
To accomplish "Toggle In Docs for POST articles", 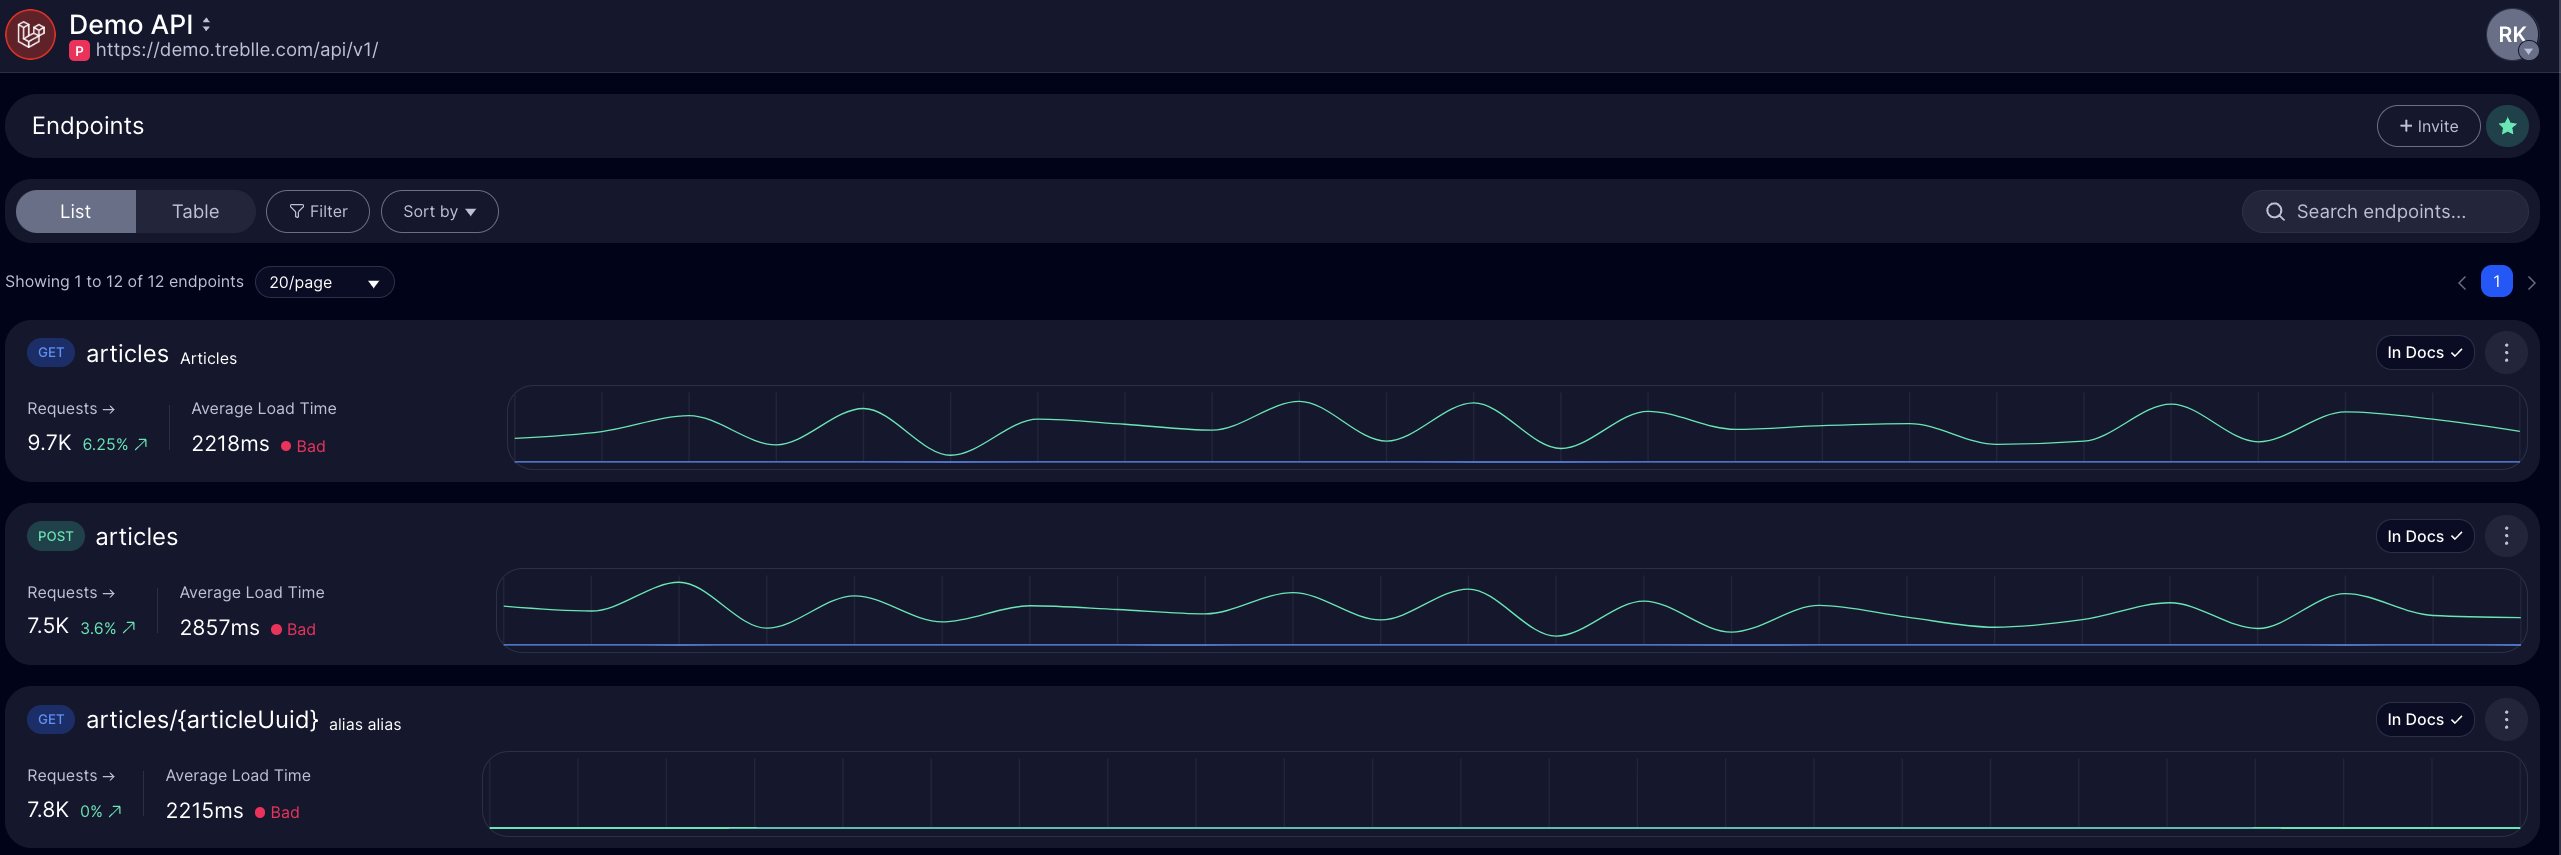I will pos(2424,537).
